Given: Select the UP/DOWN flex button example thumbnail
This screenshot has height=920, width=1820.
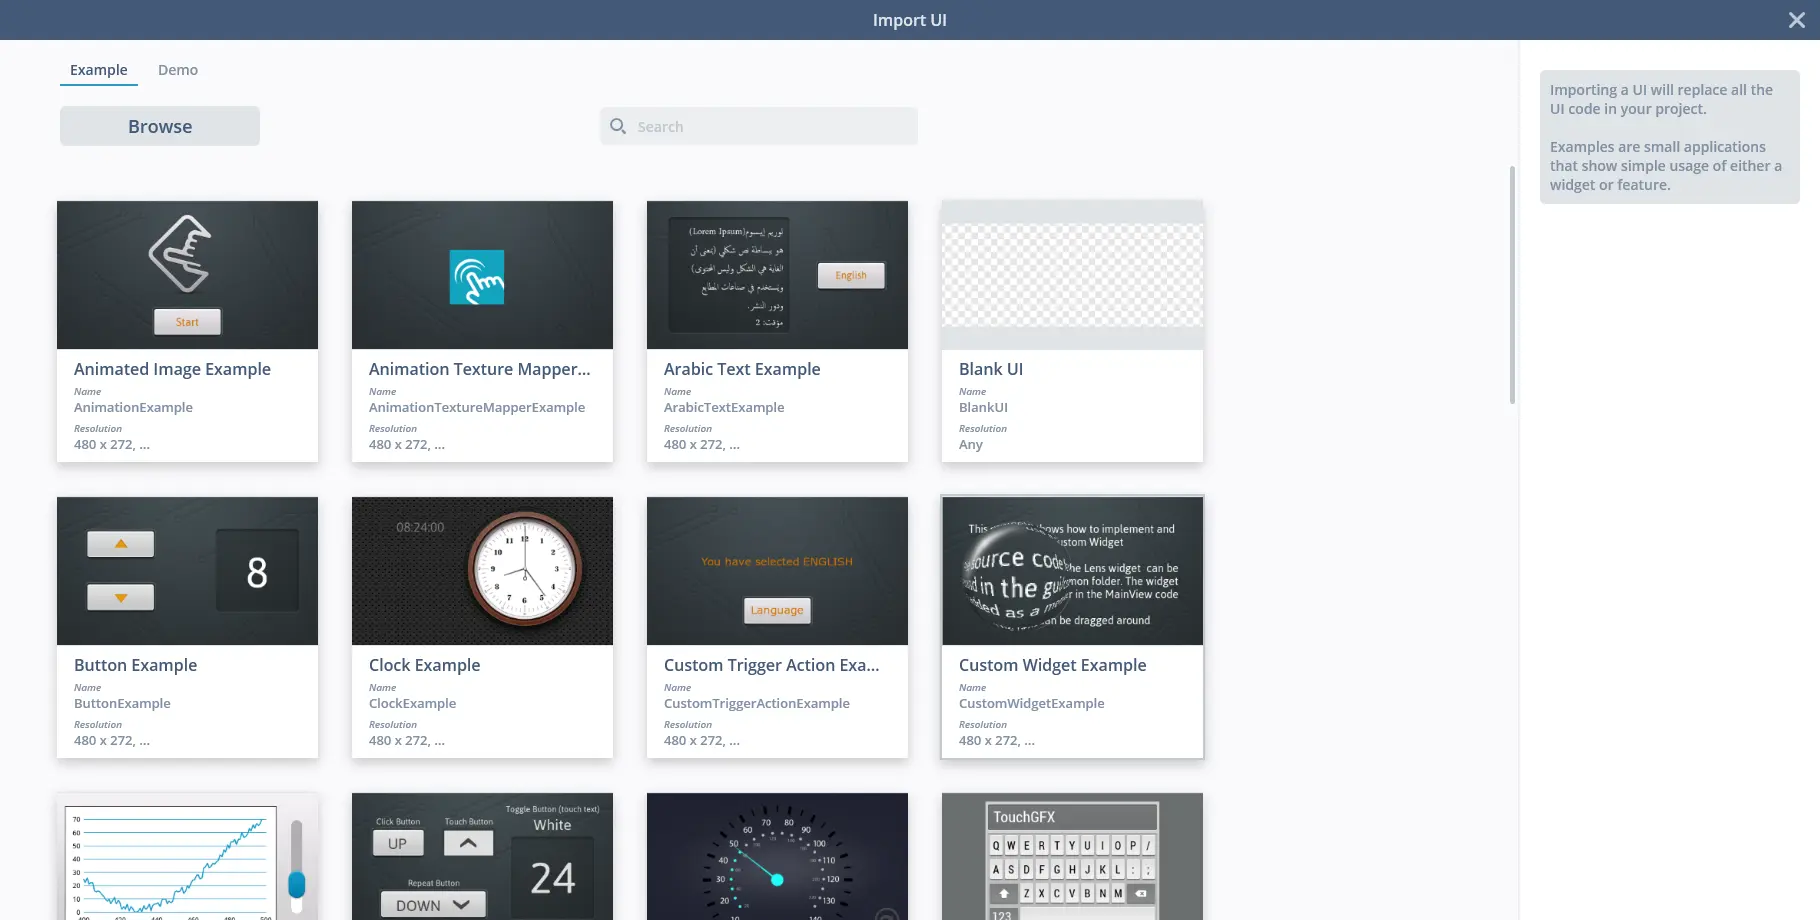Looking at the screenshot, I should (x=482, y=858).
